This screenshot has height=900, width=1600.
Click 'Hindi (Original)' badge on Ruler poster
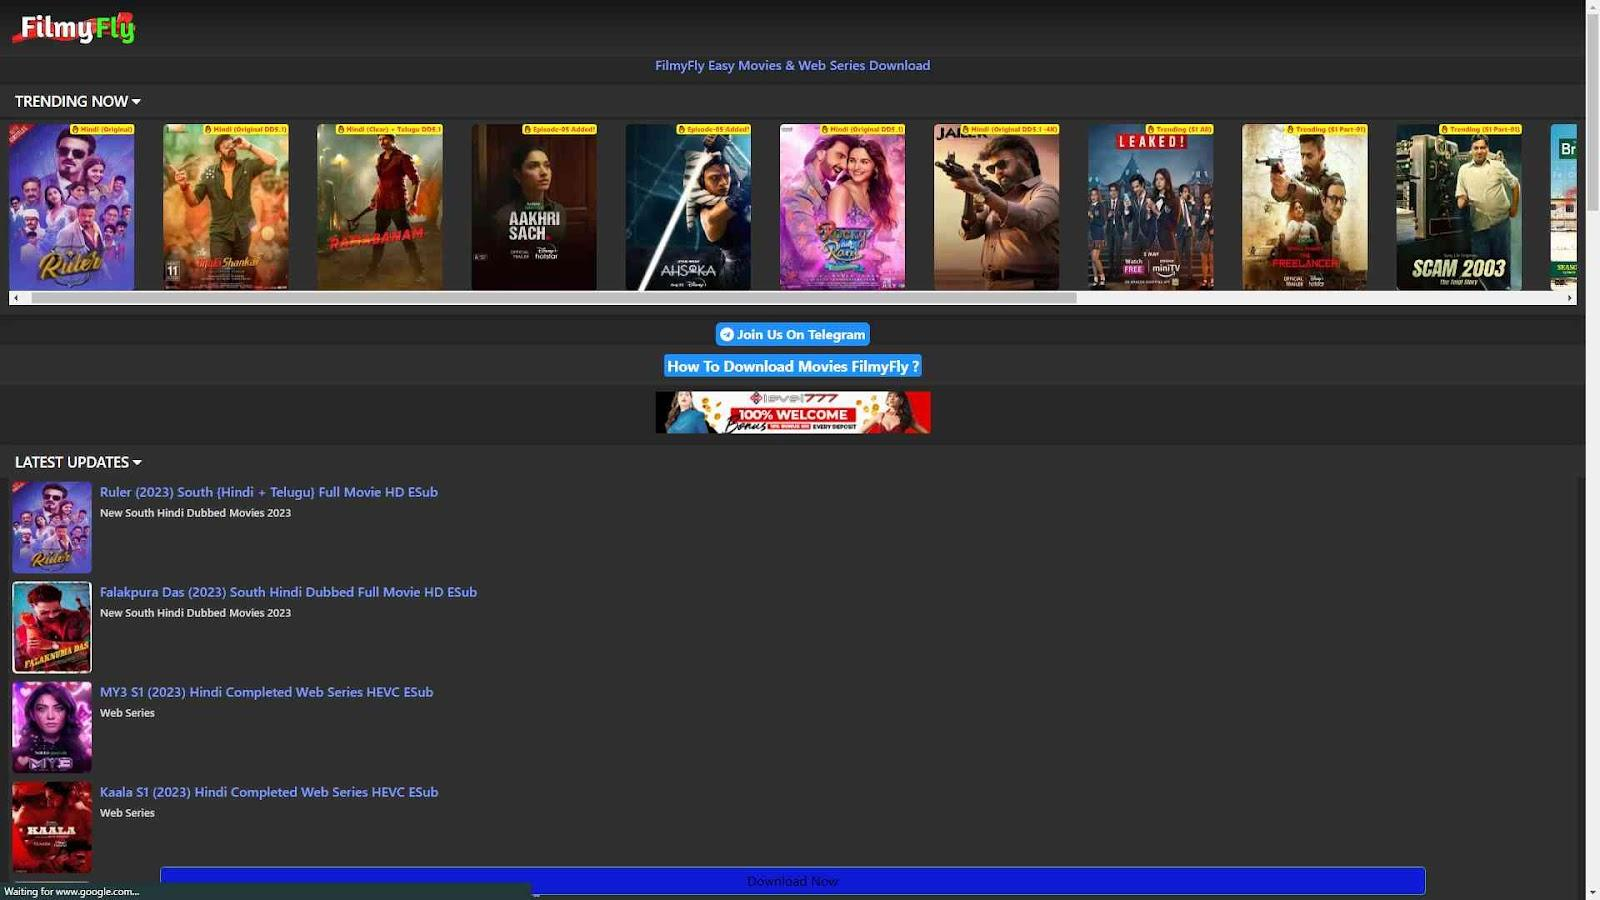(102, 129)
